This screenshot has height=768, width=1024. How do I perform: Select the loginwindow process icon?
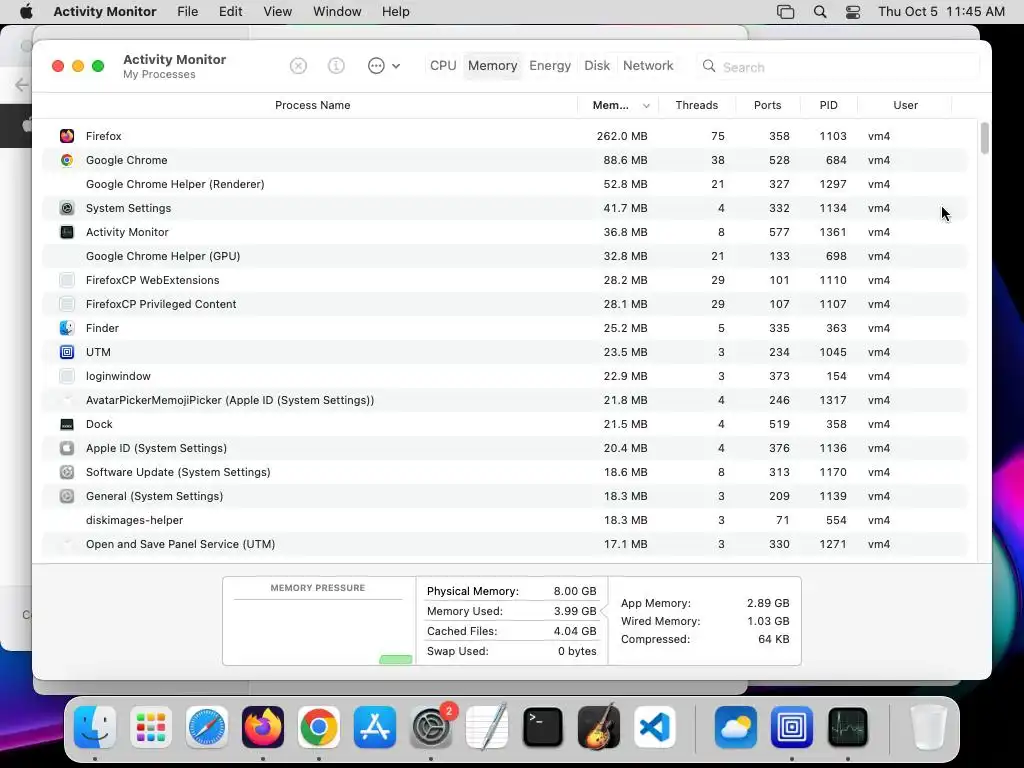(x=67, y=376)
